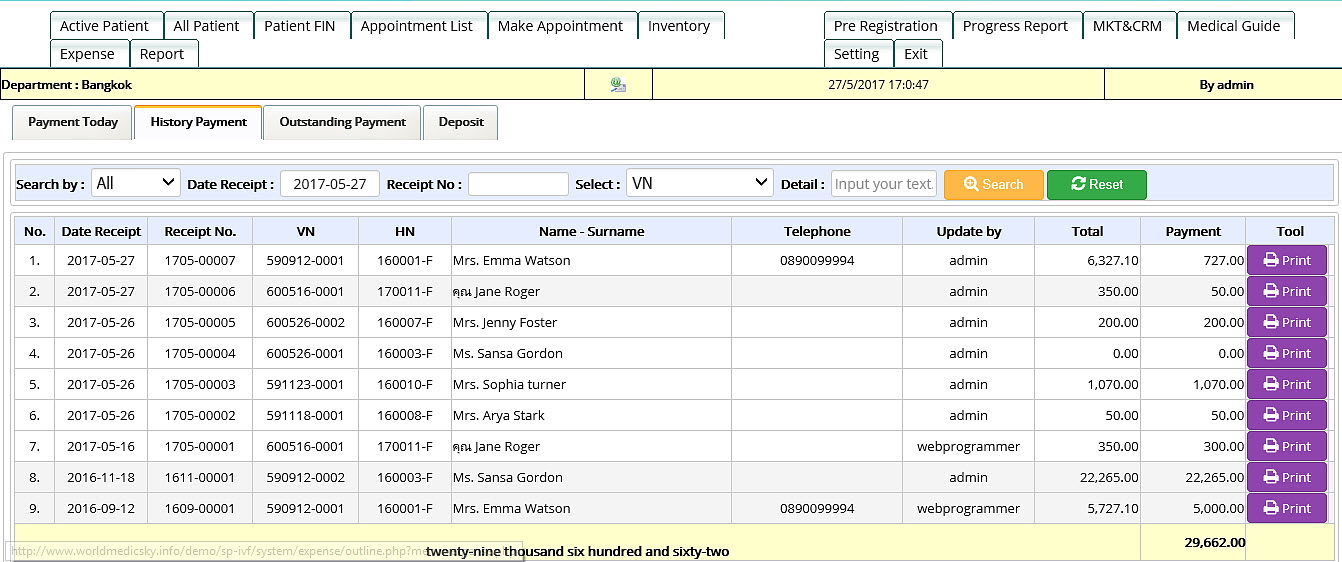Print receipt 1705-00003 for Sophia turner
The image size is (1342, 562).
(x=1286, y=384)
